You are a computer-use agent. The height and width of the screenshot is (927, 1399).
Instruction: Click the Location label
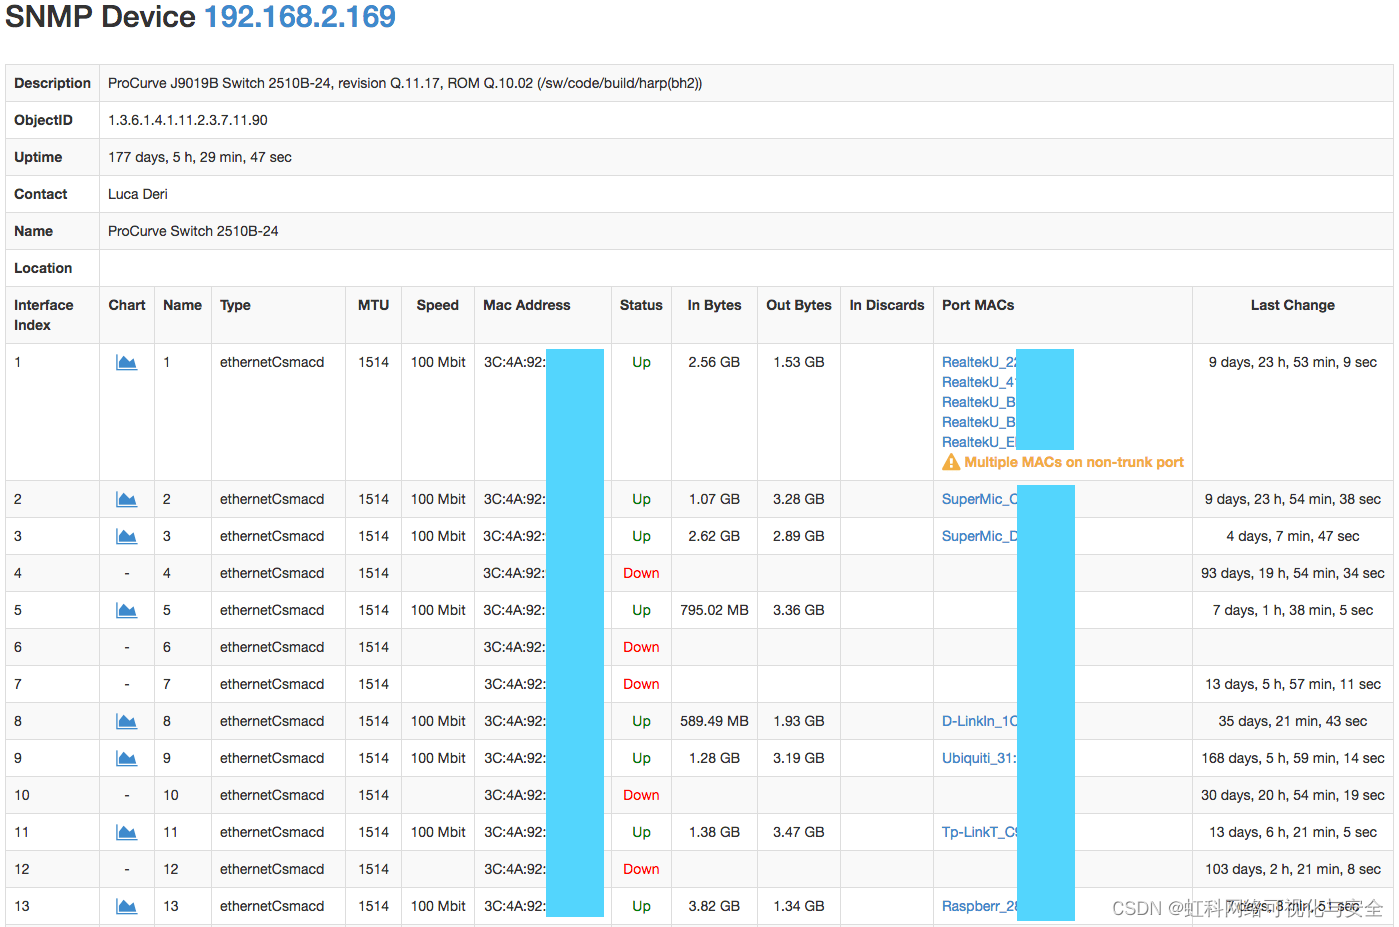[43, 268]
